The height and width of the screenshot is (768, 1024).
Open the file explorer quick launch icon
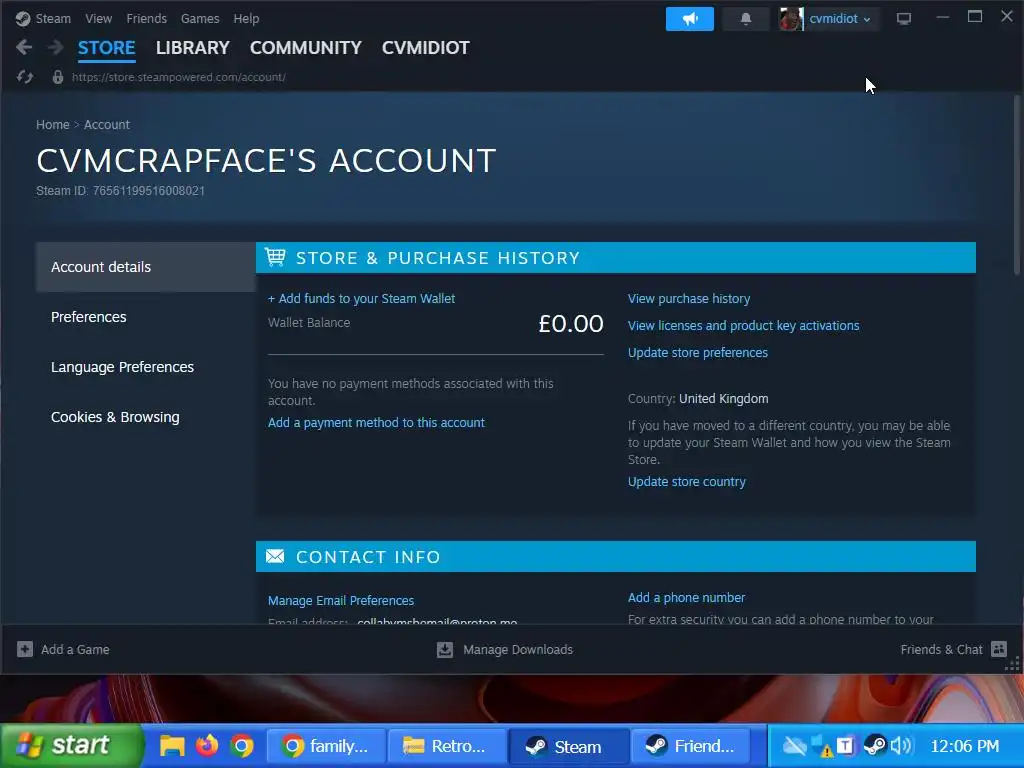click(172, 746)
